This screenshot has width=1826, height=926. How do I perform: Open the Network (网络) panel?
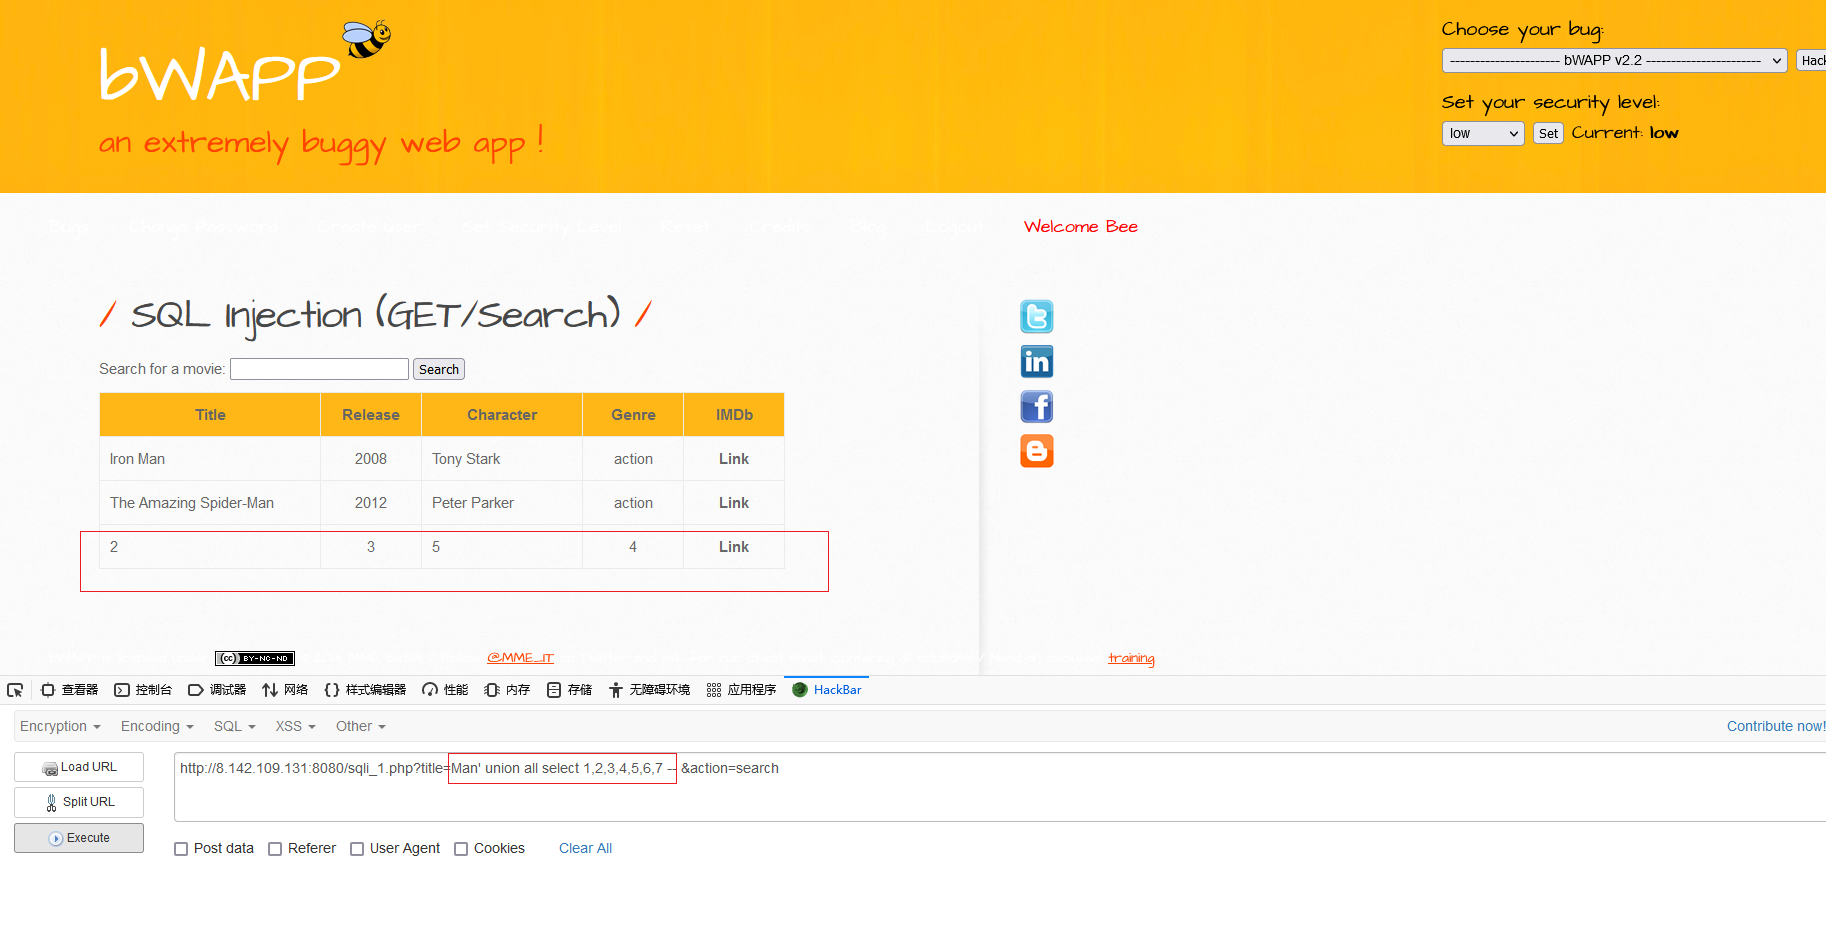pyautogui.click(x=285, y=690)
